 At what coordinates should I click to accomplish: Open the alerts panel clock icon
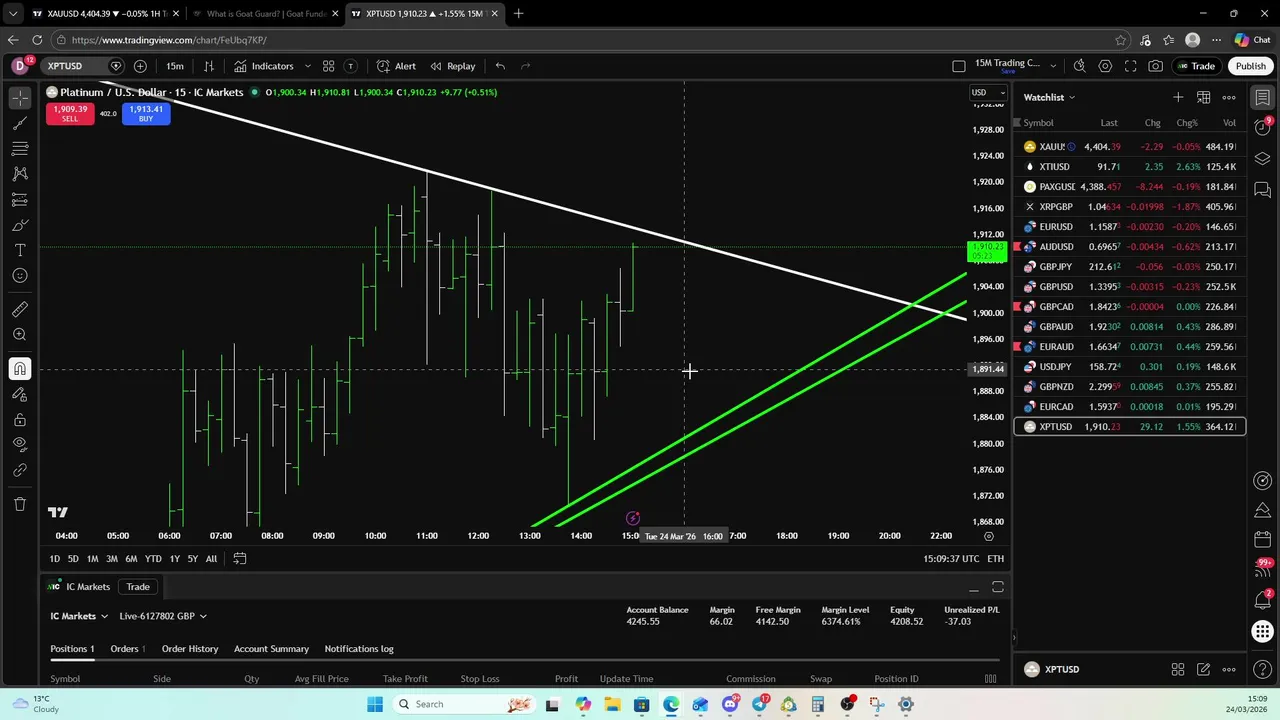click(1263, 128)
